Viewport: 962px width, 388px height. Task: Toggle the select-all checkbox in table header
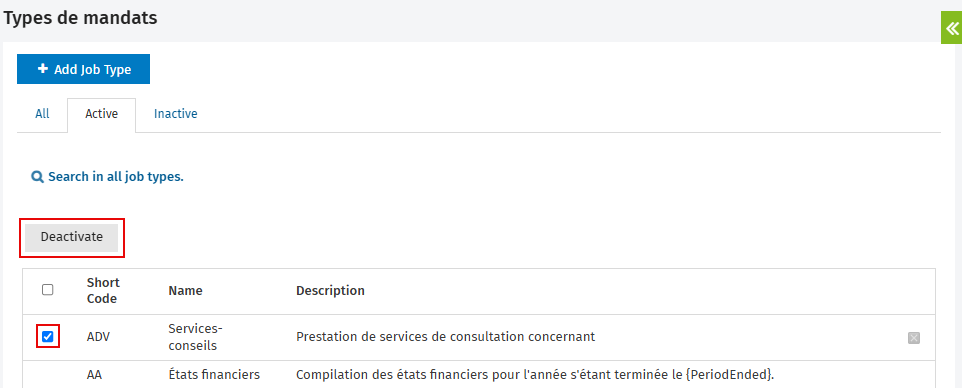pos(47,290)
